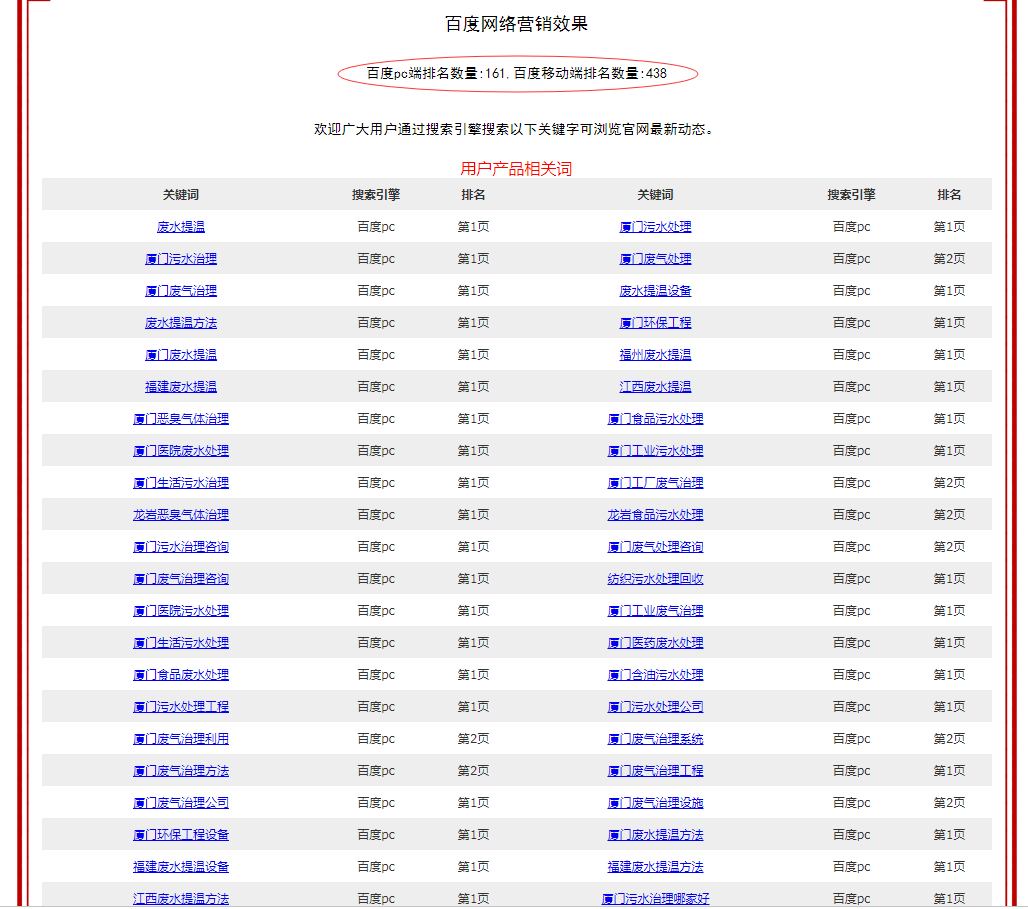Open the 厦门医药废水处理 link
The height and width of the screenshot is (909, 1028).
coord(655,643)
